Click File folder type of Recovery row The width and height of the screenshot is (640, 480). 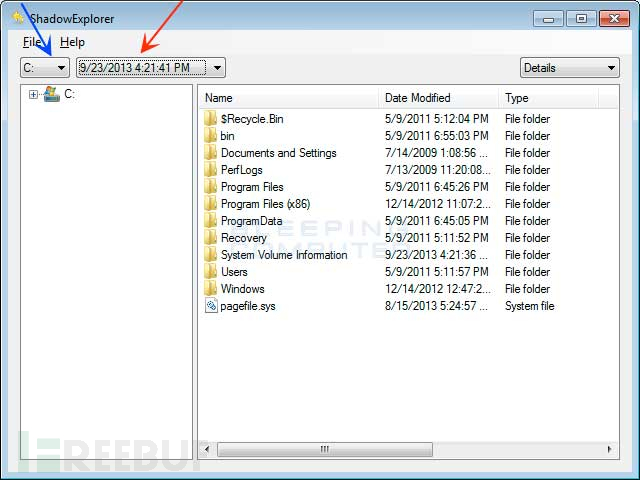pyautogui.click(x=527, y=238)
